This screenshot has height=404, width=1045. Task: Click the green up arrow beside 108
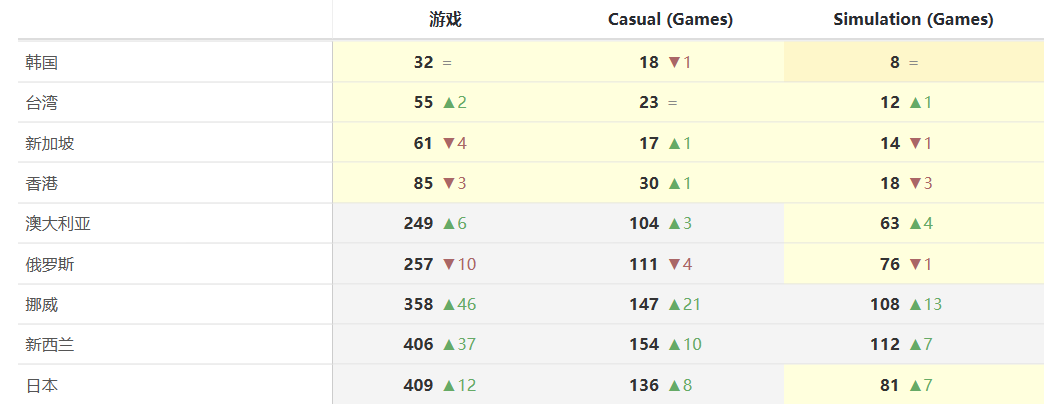click(915, 305)
